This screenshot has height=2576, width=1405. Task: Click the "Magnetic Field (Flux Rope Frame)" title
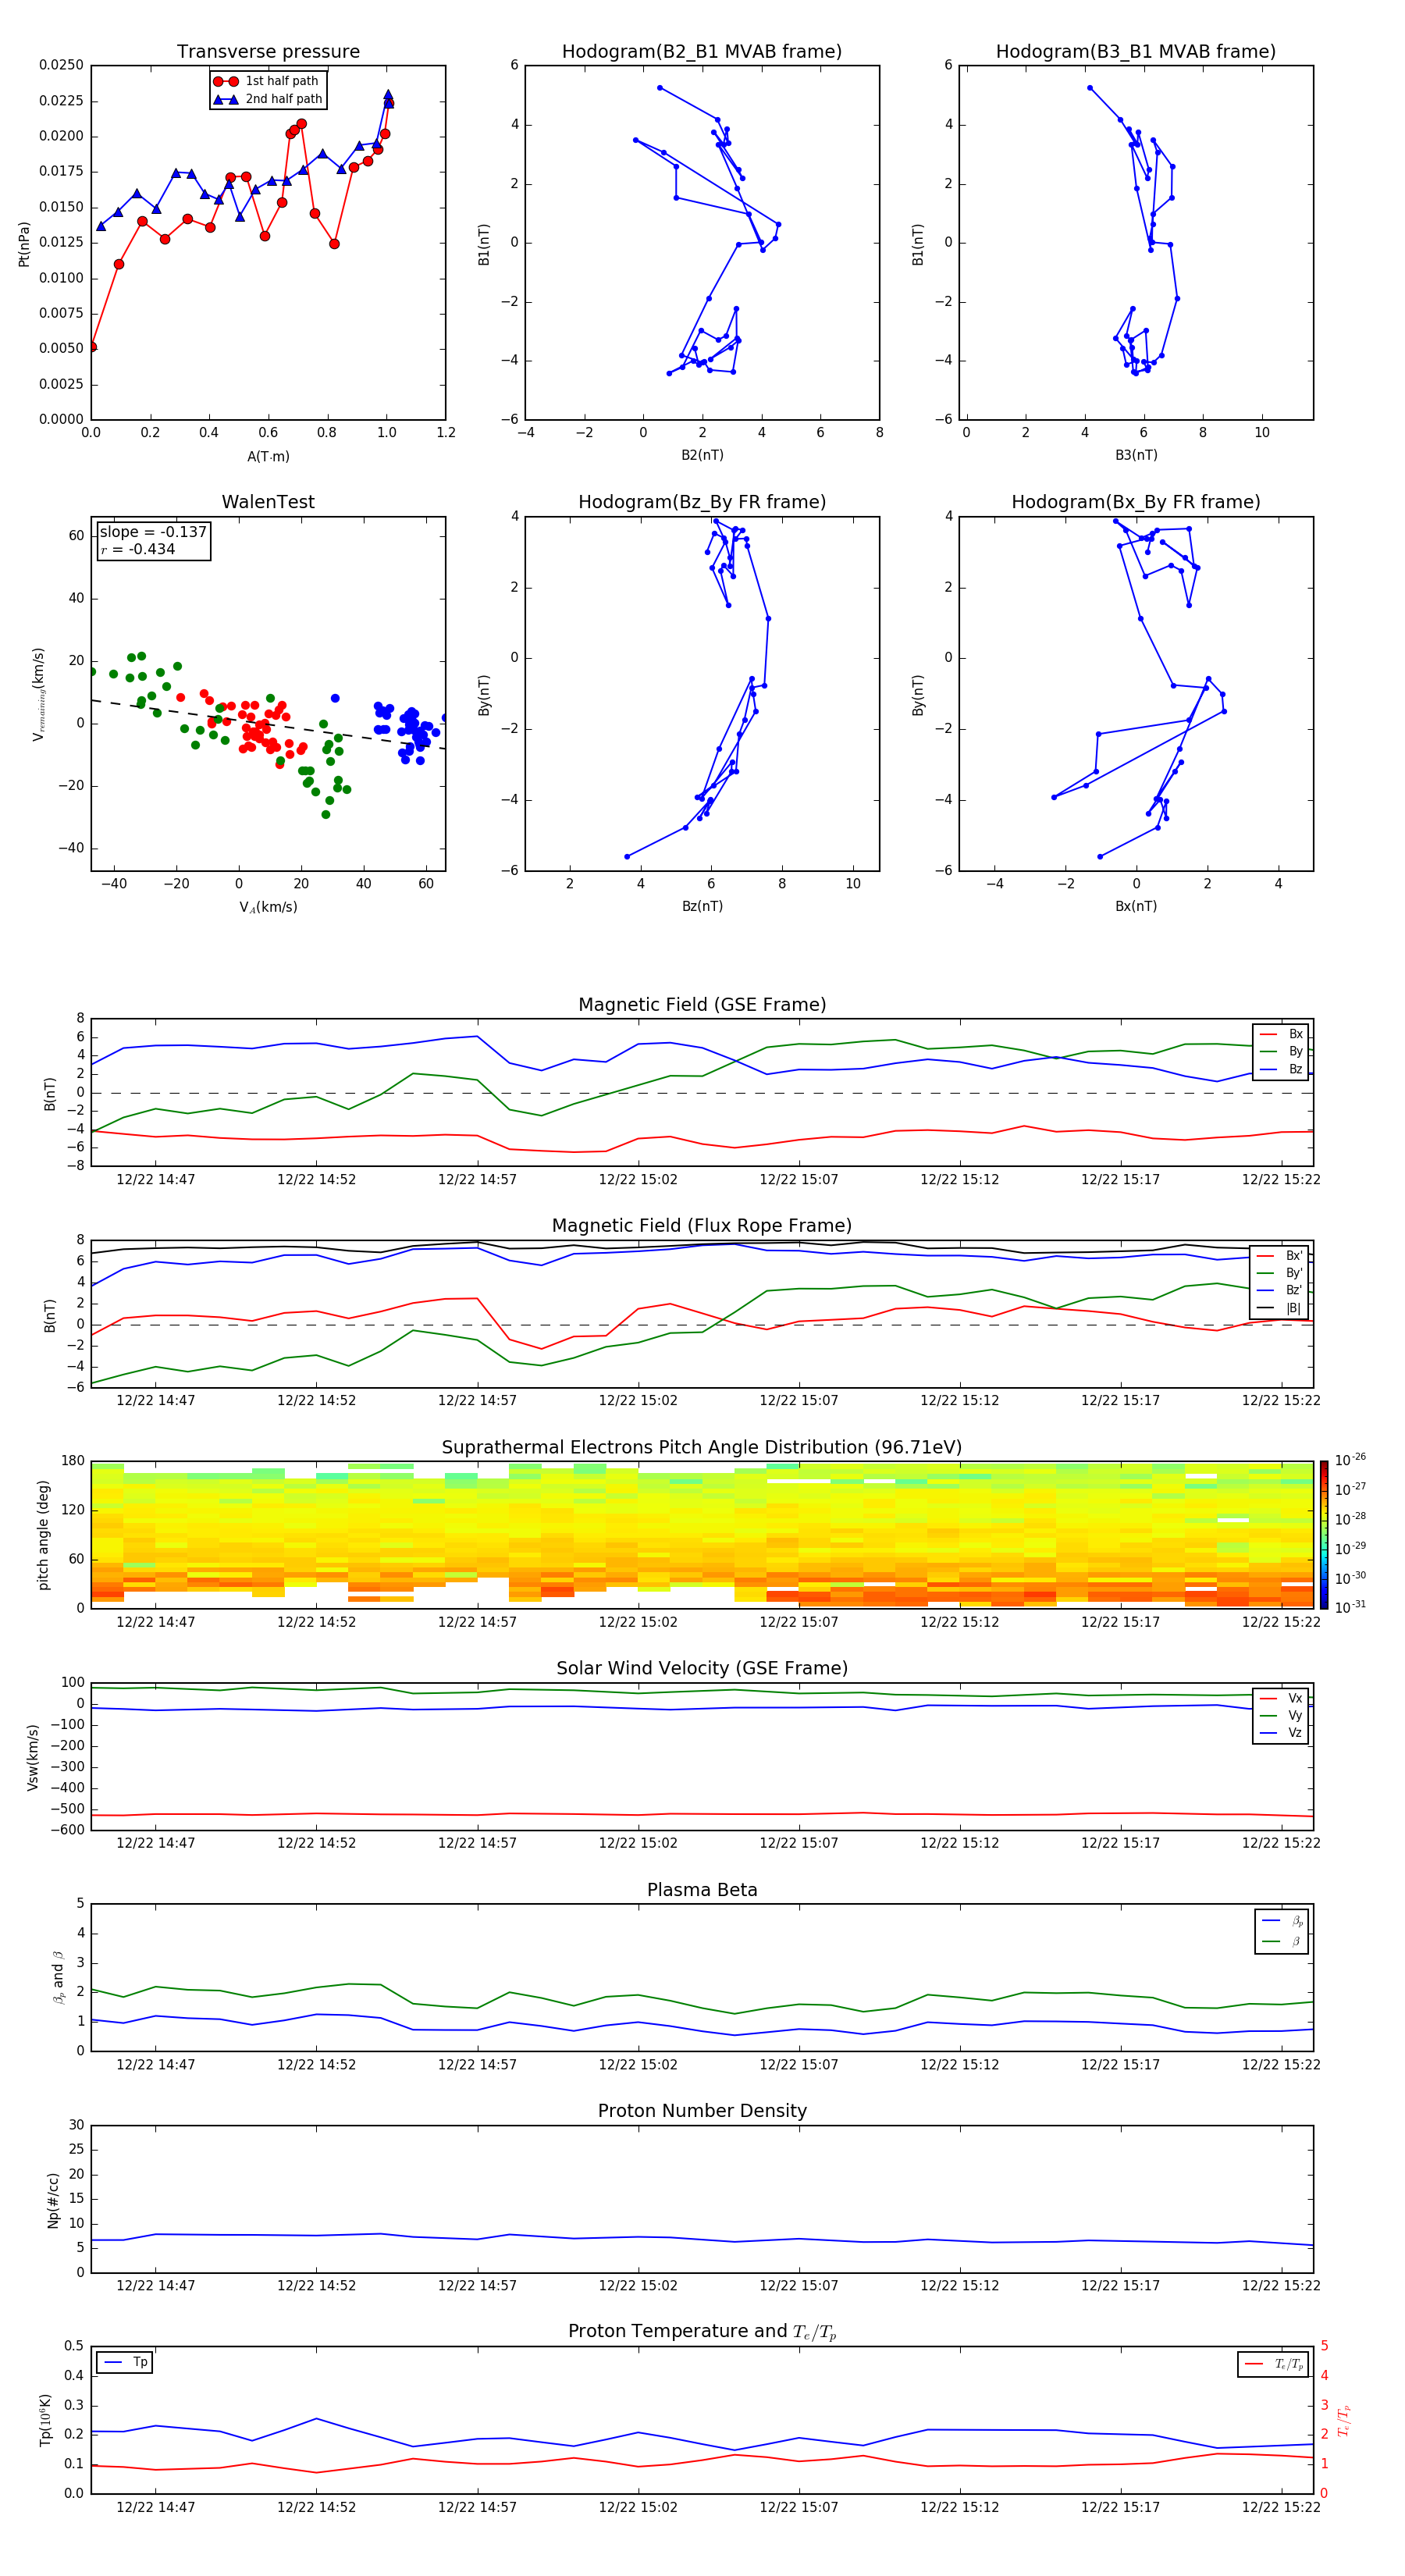702,1226
